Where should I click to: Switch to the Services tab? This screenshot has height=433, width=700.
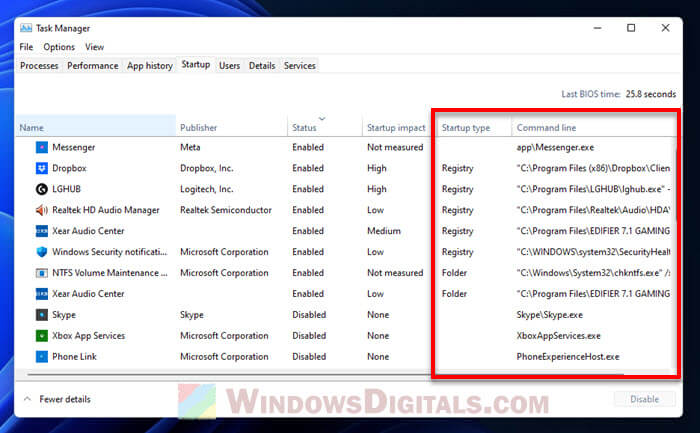(300, 66)
